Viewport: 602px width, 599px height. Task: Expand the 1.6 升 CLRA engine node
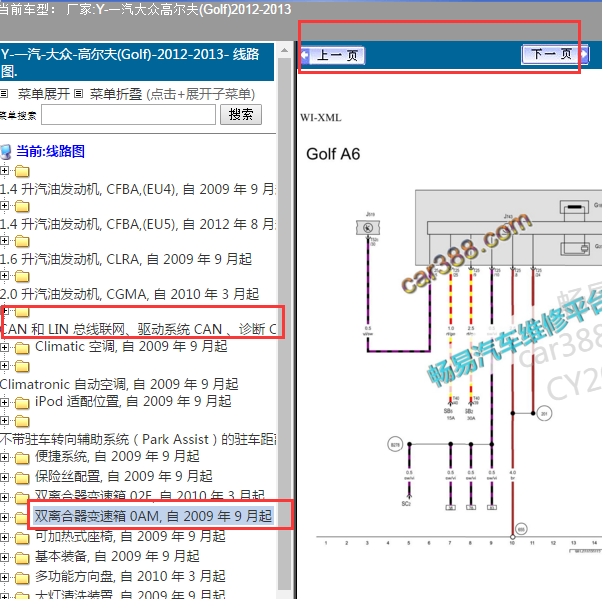click(x=4, y=241)
